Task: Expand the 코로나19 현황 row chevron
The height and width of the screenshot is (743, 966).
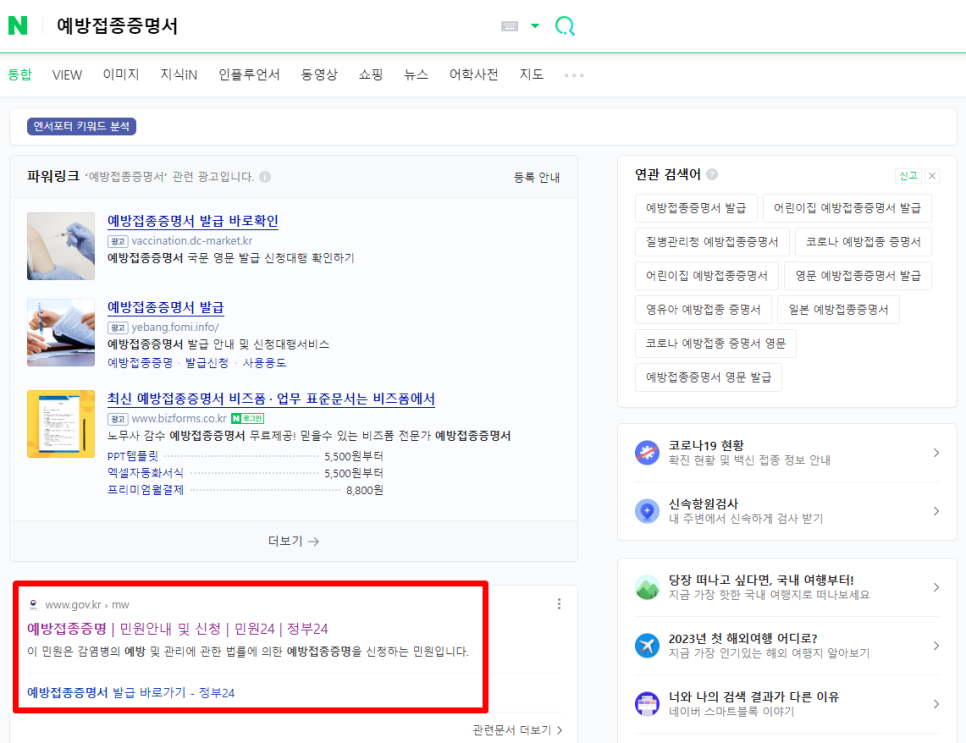Action: [x=936, y=453]
